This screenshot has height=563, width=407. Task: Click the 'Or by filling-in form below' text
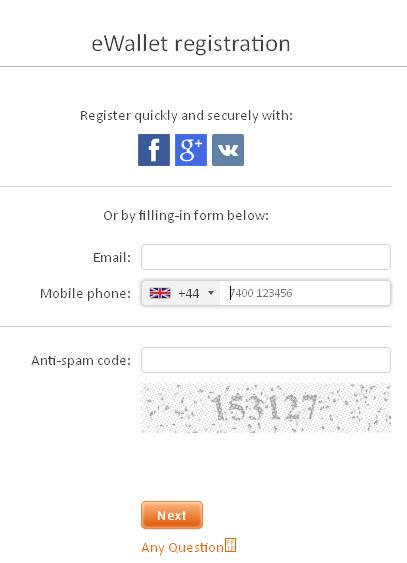[186, 215]
